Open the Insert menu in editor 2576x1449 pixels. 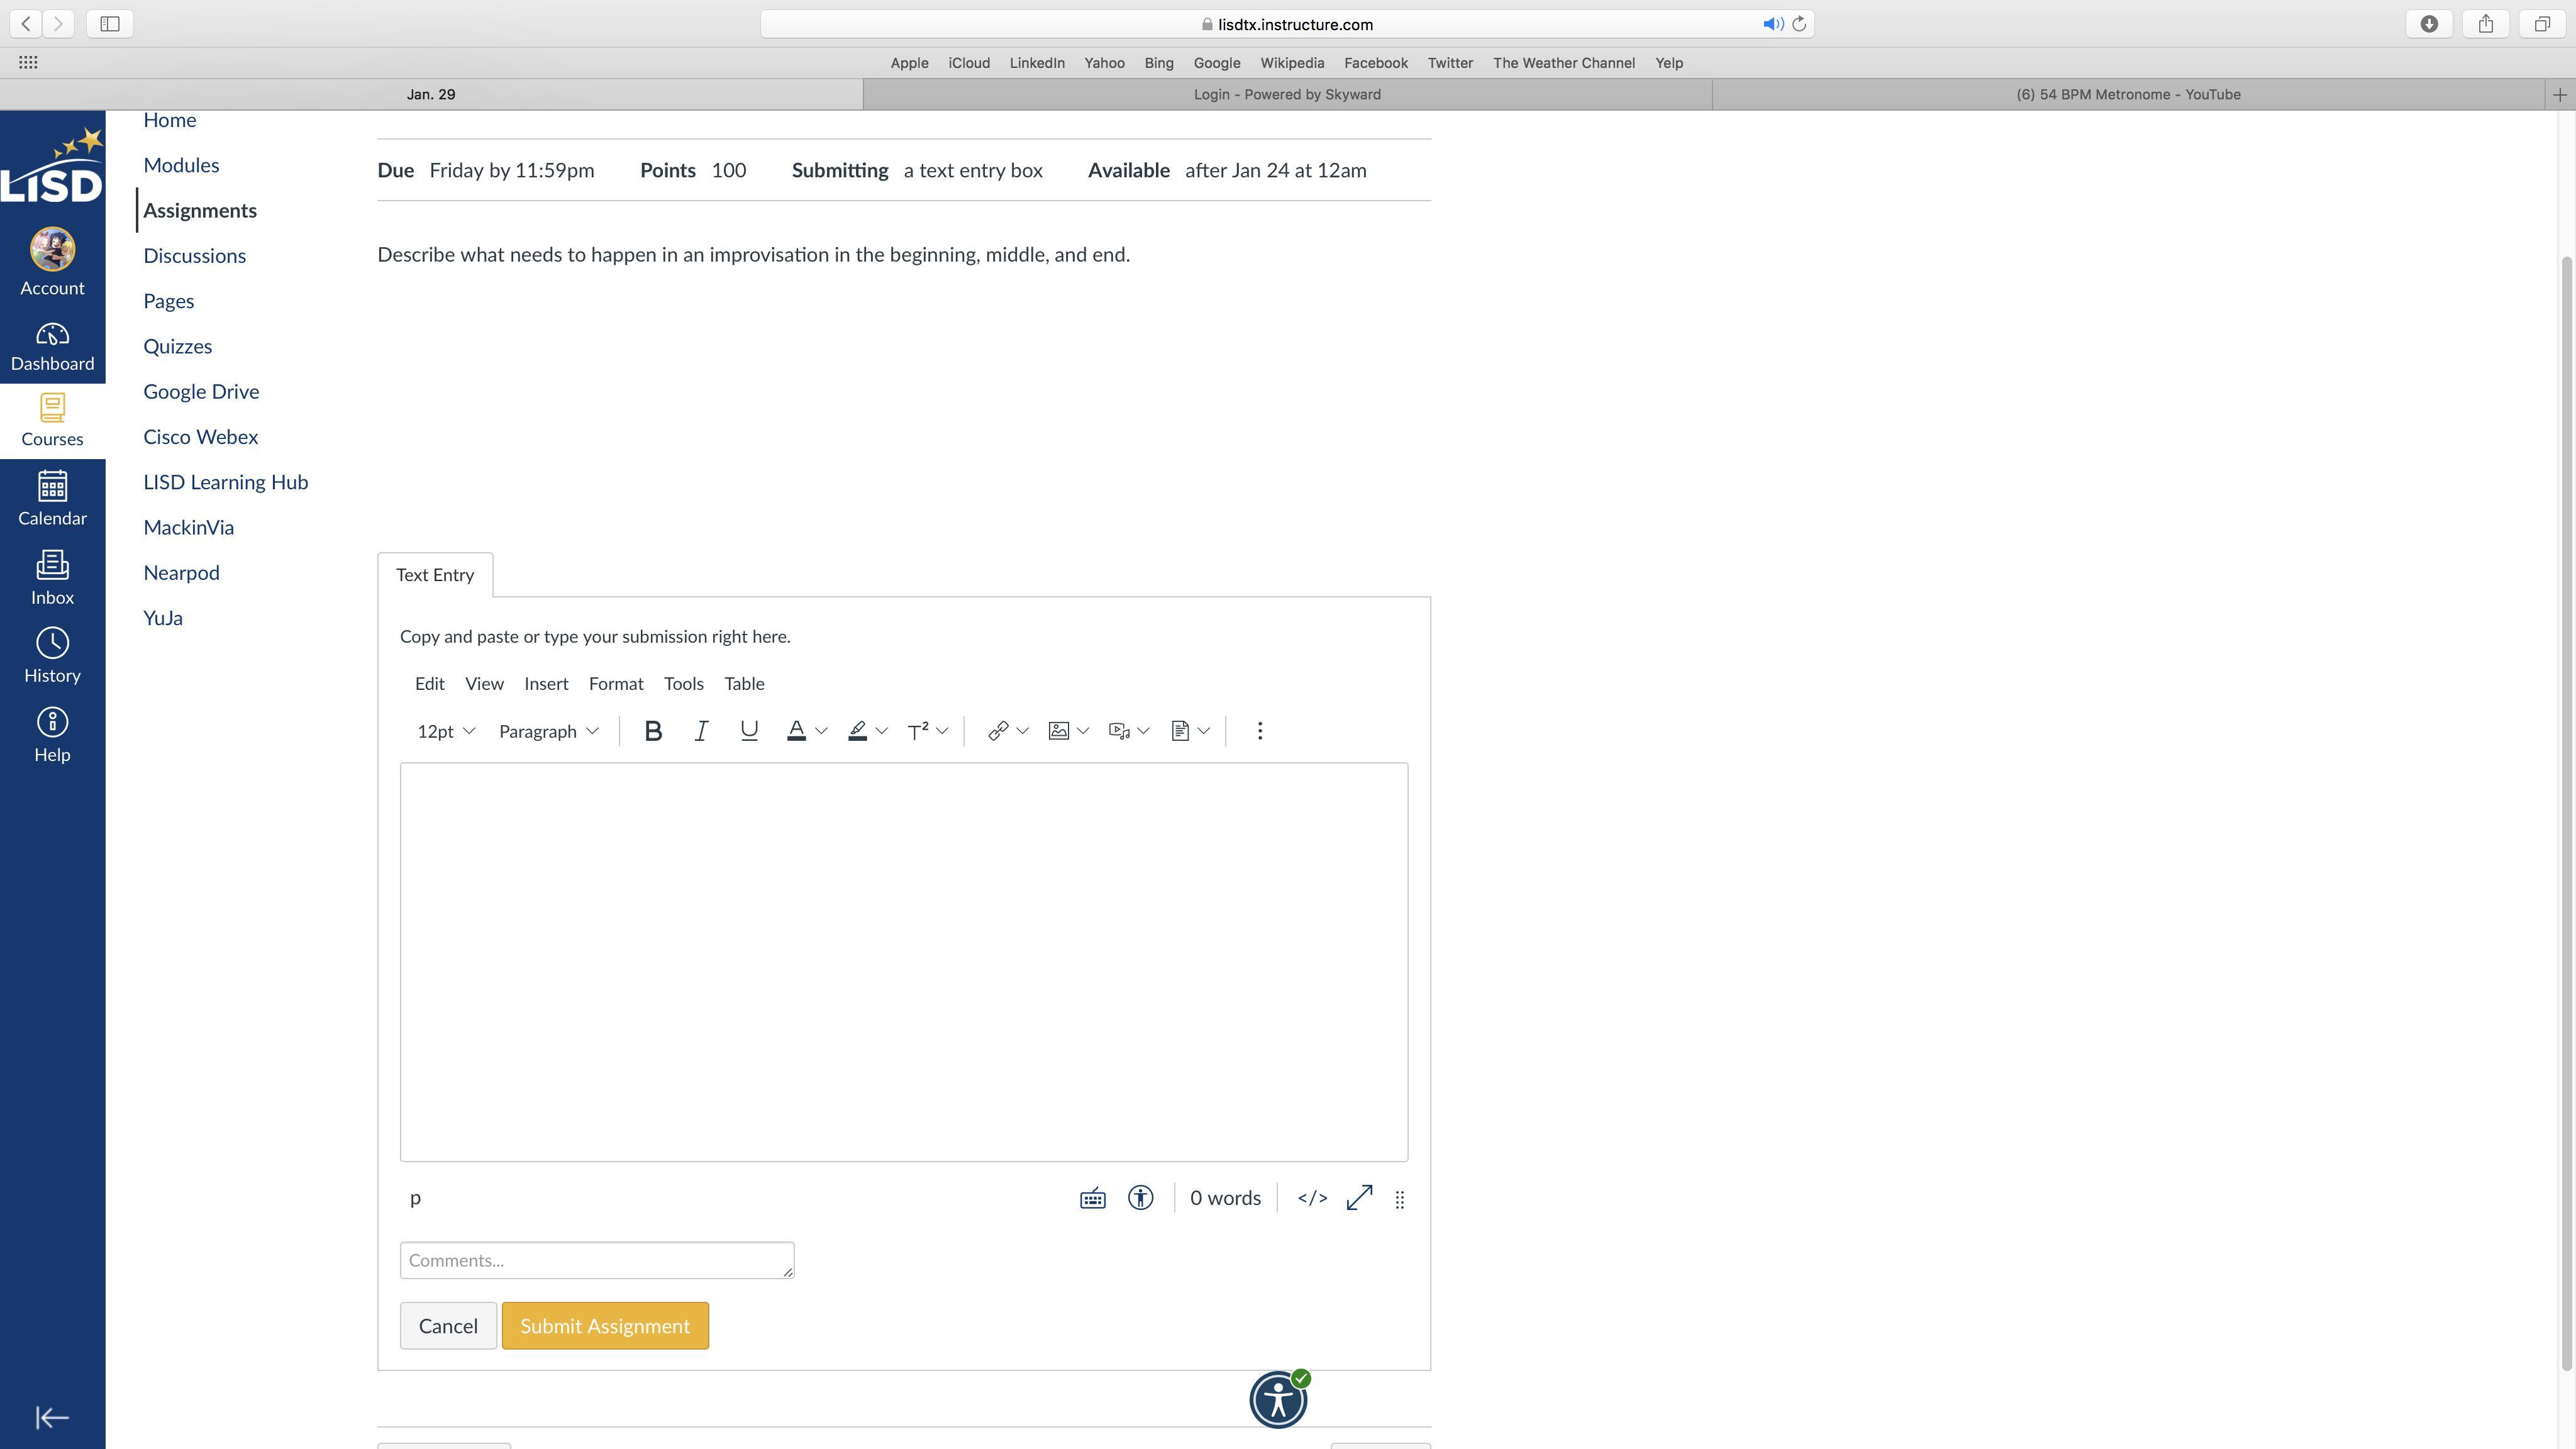(x=546, y=684)
